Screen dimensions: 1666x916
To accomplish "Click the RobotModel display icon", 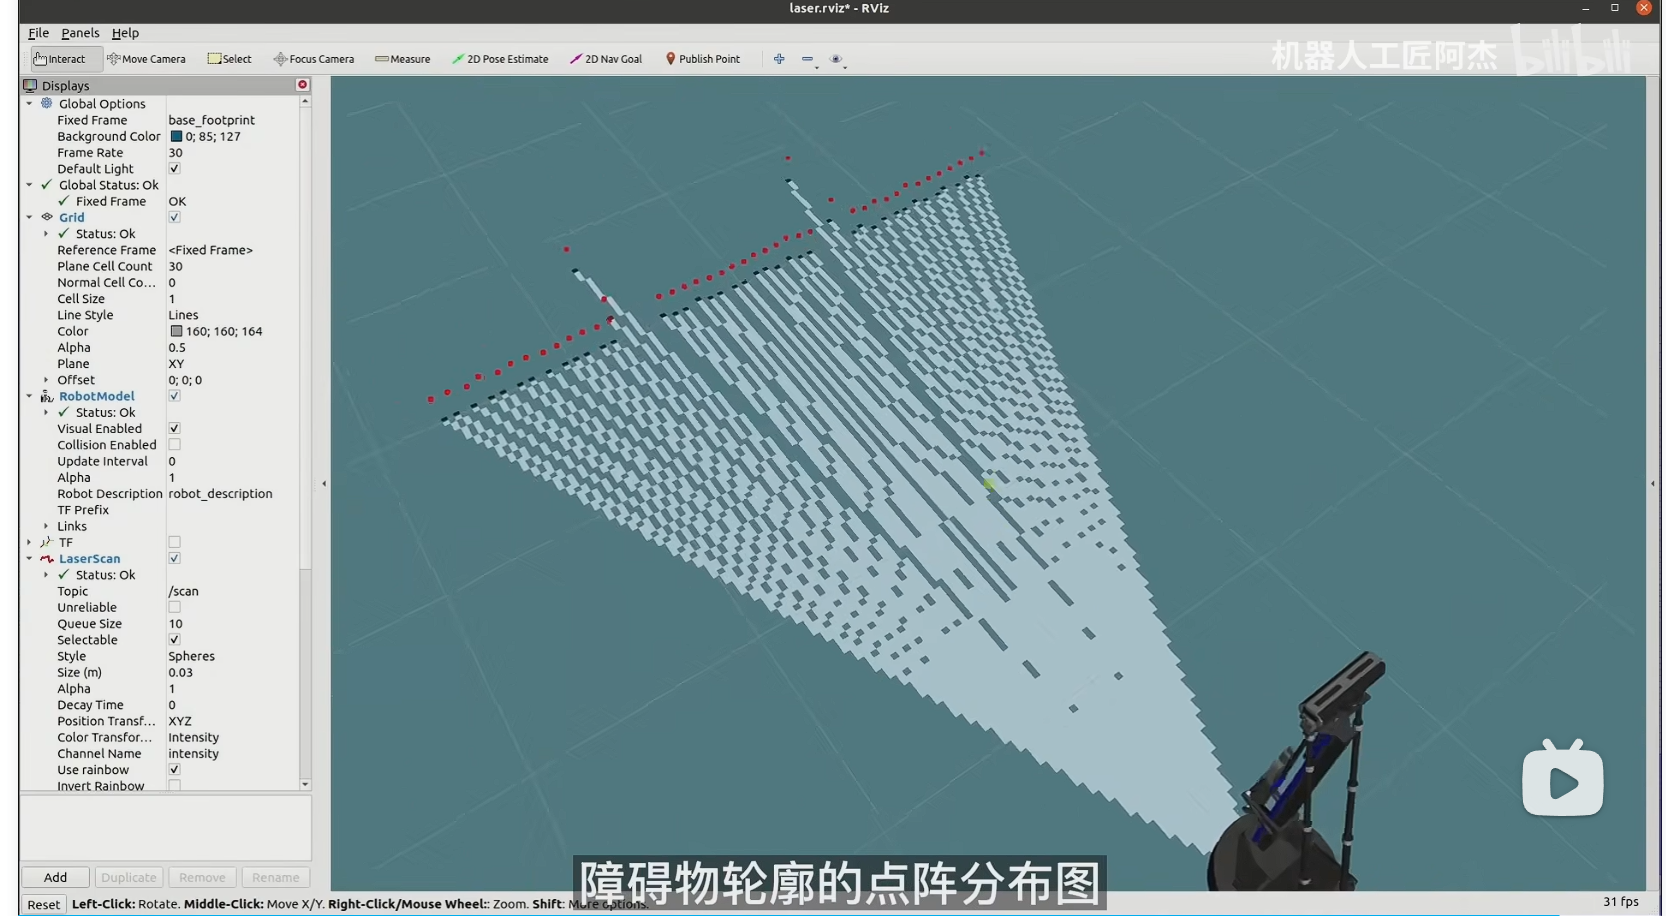I will [x=46, y=396].
